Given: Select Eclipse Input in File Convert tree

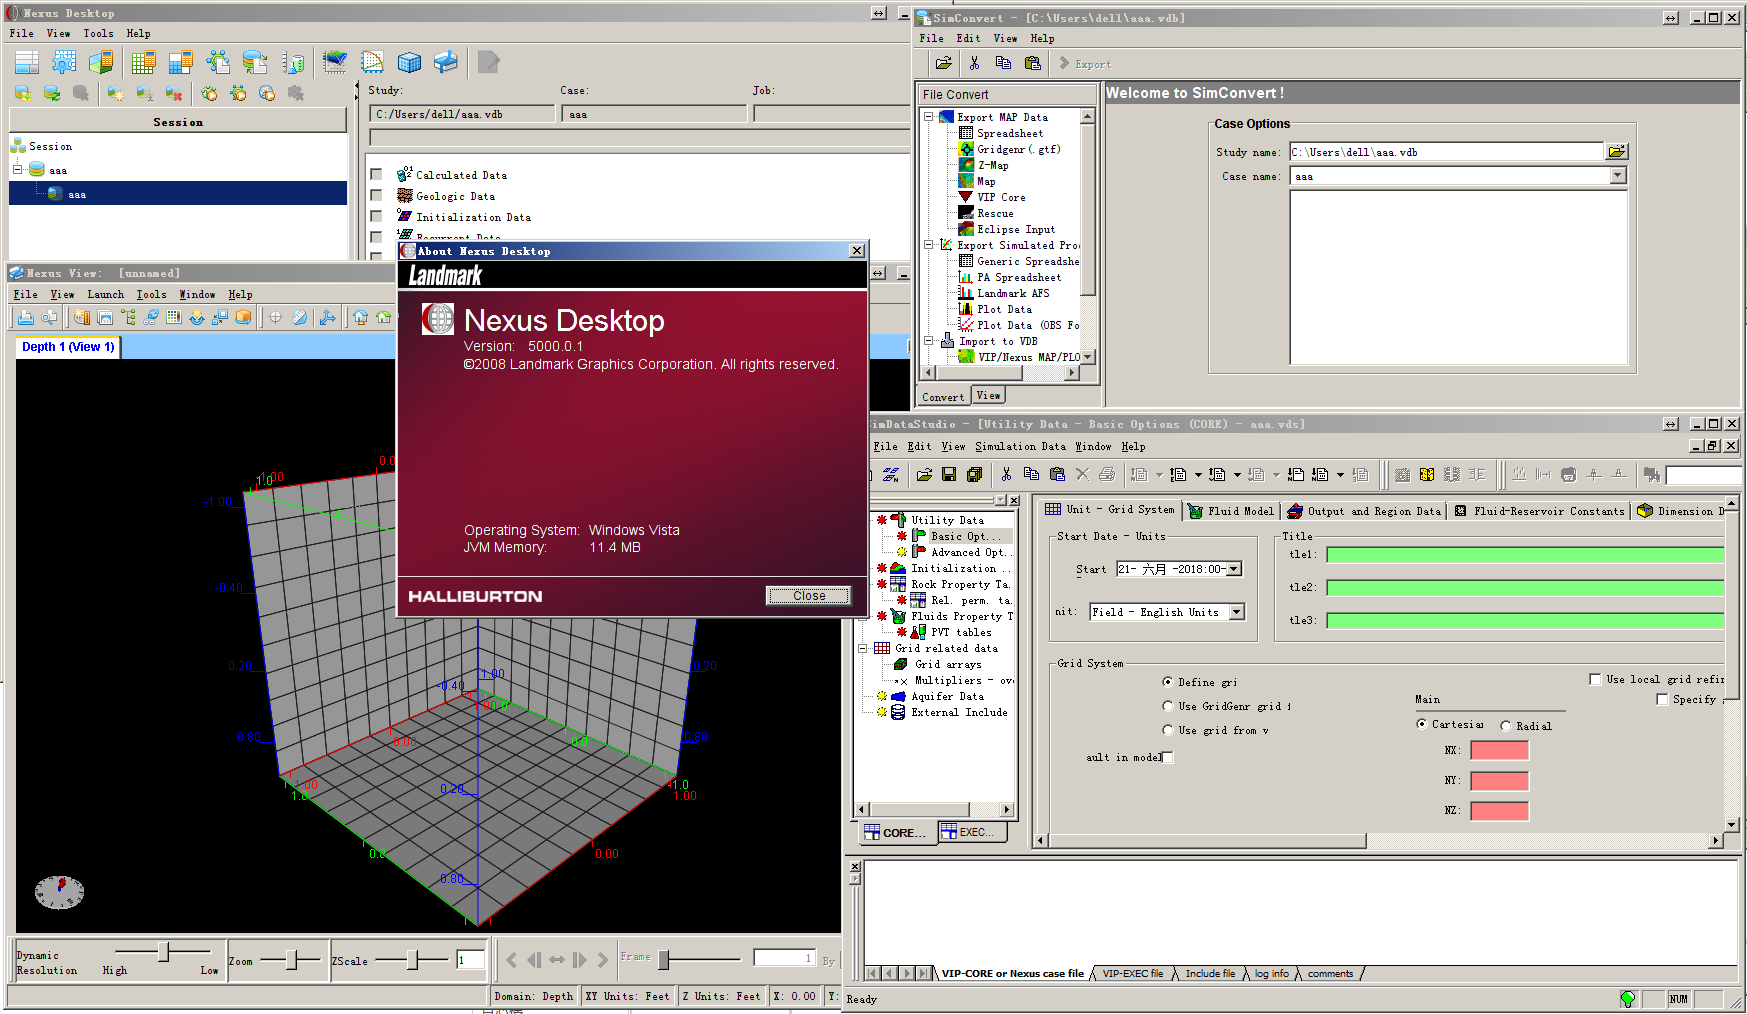Looking at the screenshot, I should (1015, 229).
